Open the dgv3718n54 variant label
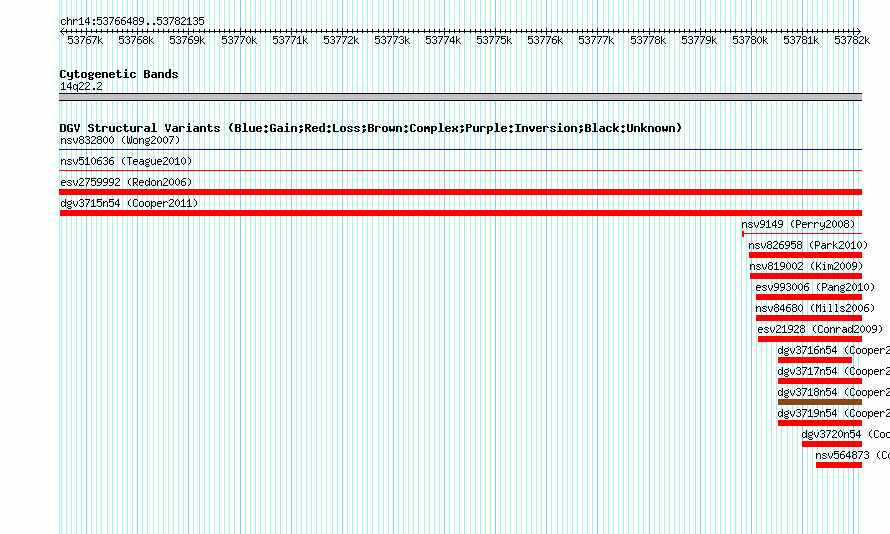Viewport: 890px width, 534px height. [x=833, y=392]
